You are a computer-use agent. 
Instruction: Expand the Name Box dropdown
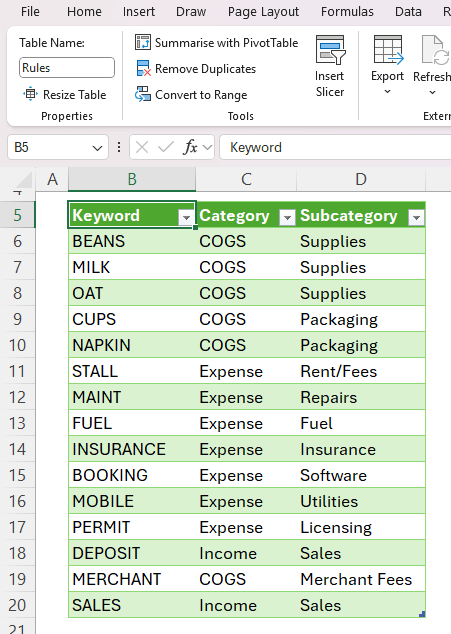[x=97, y=148]
